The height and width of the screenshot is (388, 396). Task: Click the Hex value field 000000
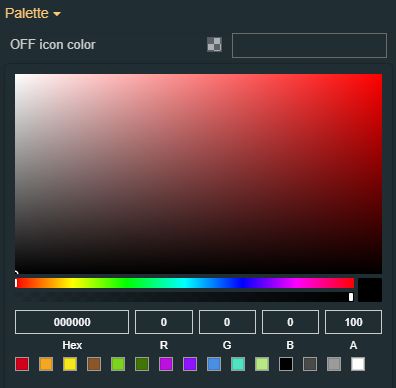(x=72, y=322)
